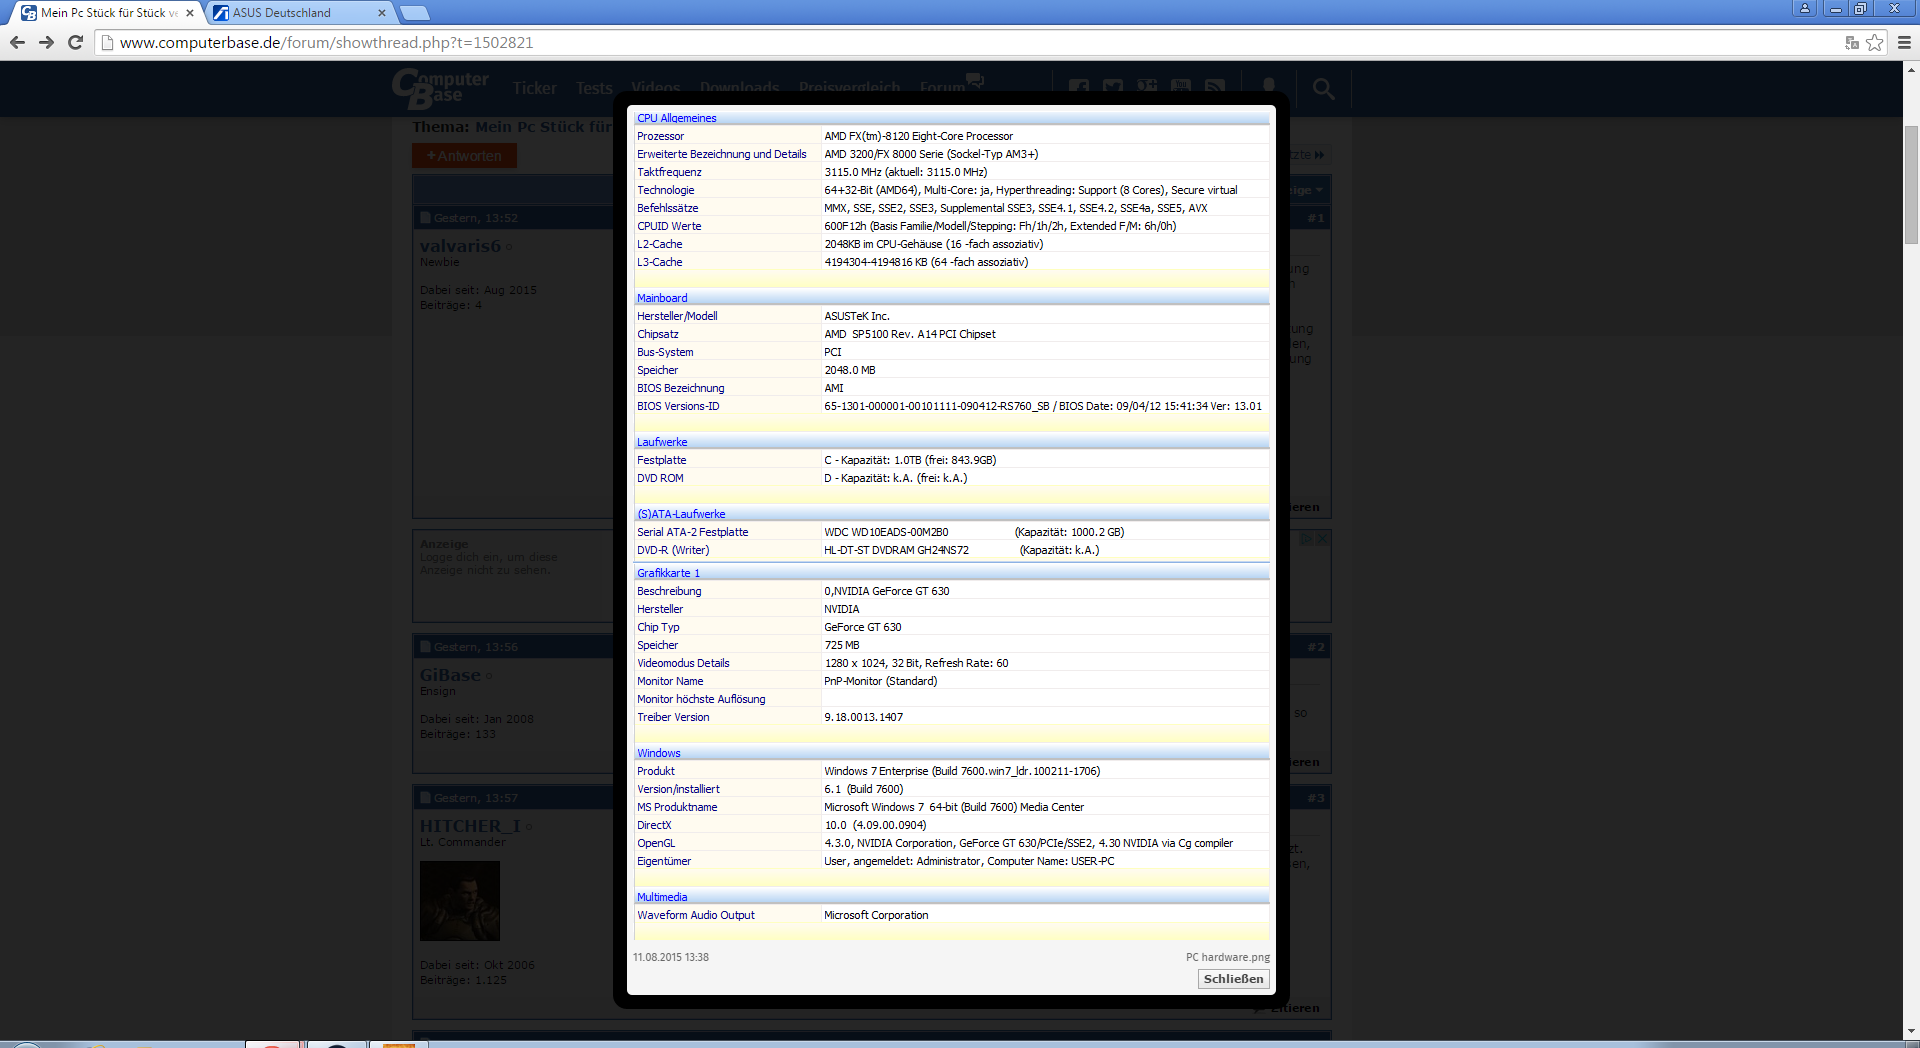Open the Forum navigation item
This screenshot has width=1920, height=1048.
[942, 88]
